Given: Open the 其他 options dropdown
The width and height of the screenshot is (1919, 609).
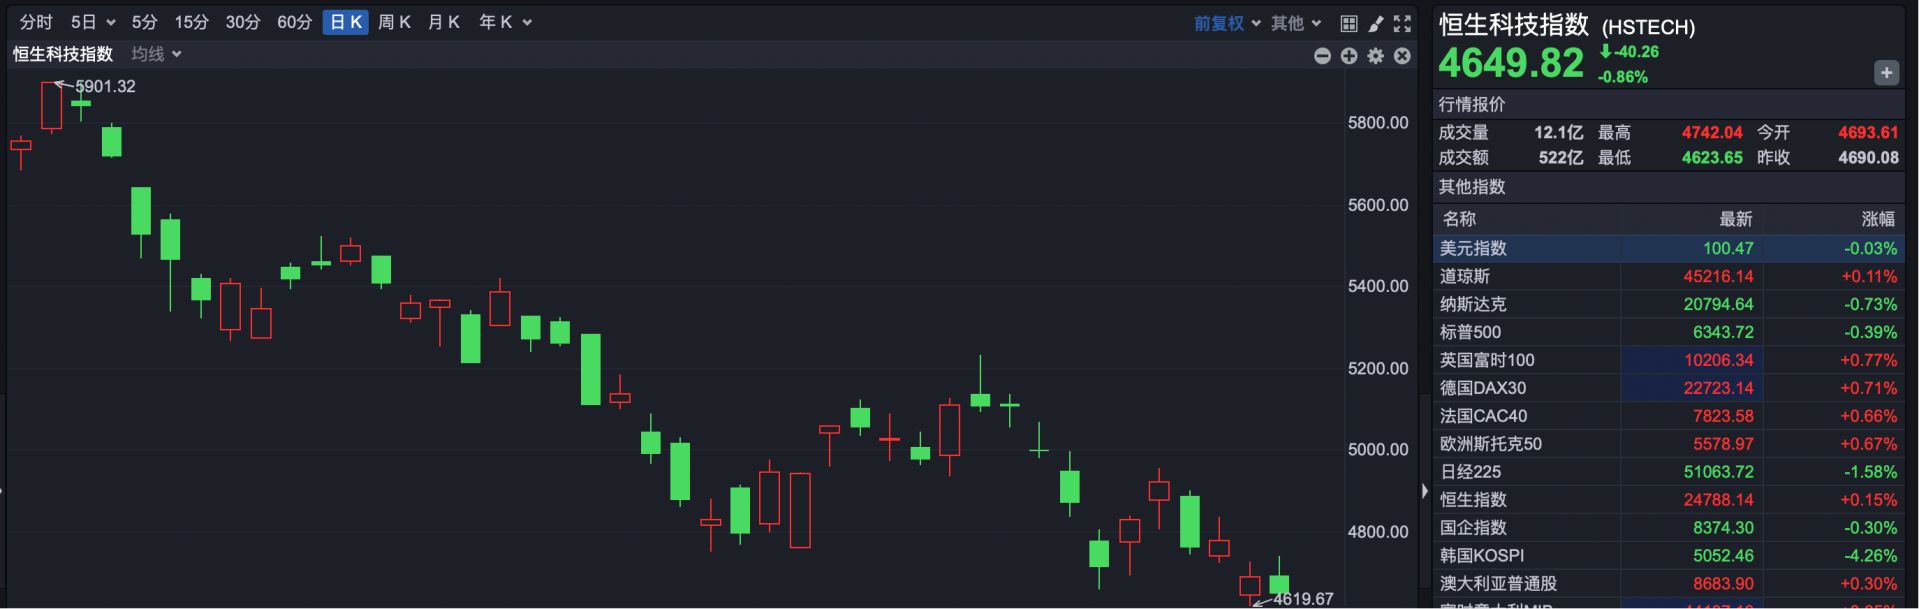Looking at the screenshot, I should [1296, 23].
